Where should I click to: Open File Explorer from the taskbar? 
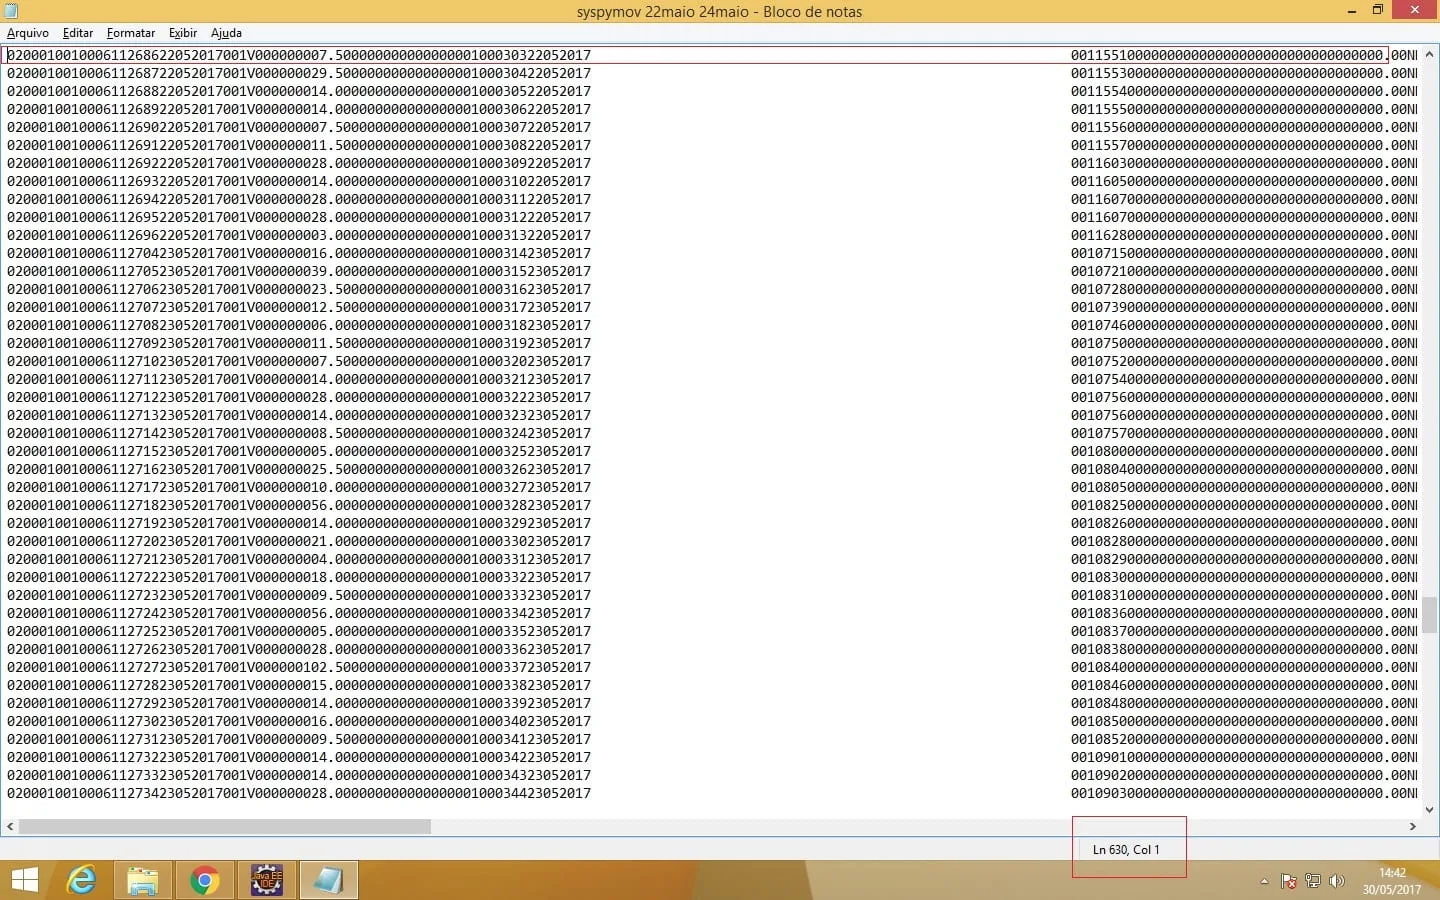coord(143,880)
